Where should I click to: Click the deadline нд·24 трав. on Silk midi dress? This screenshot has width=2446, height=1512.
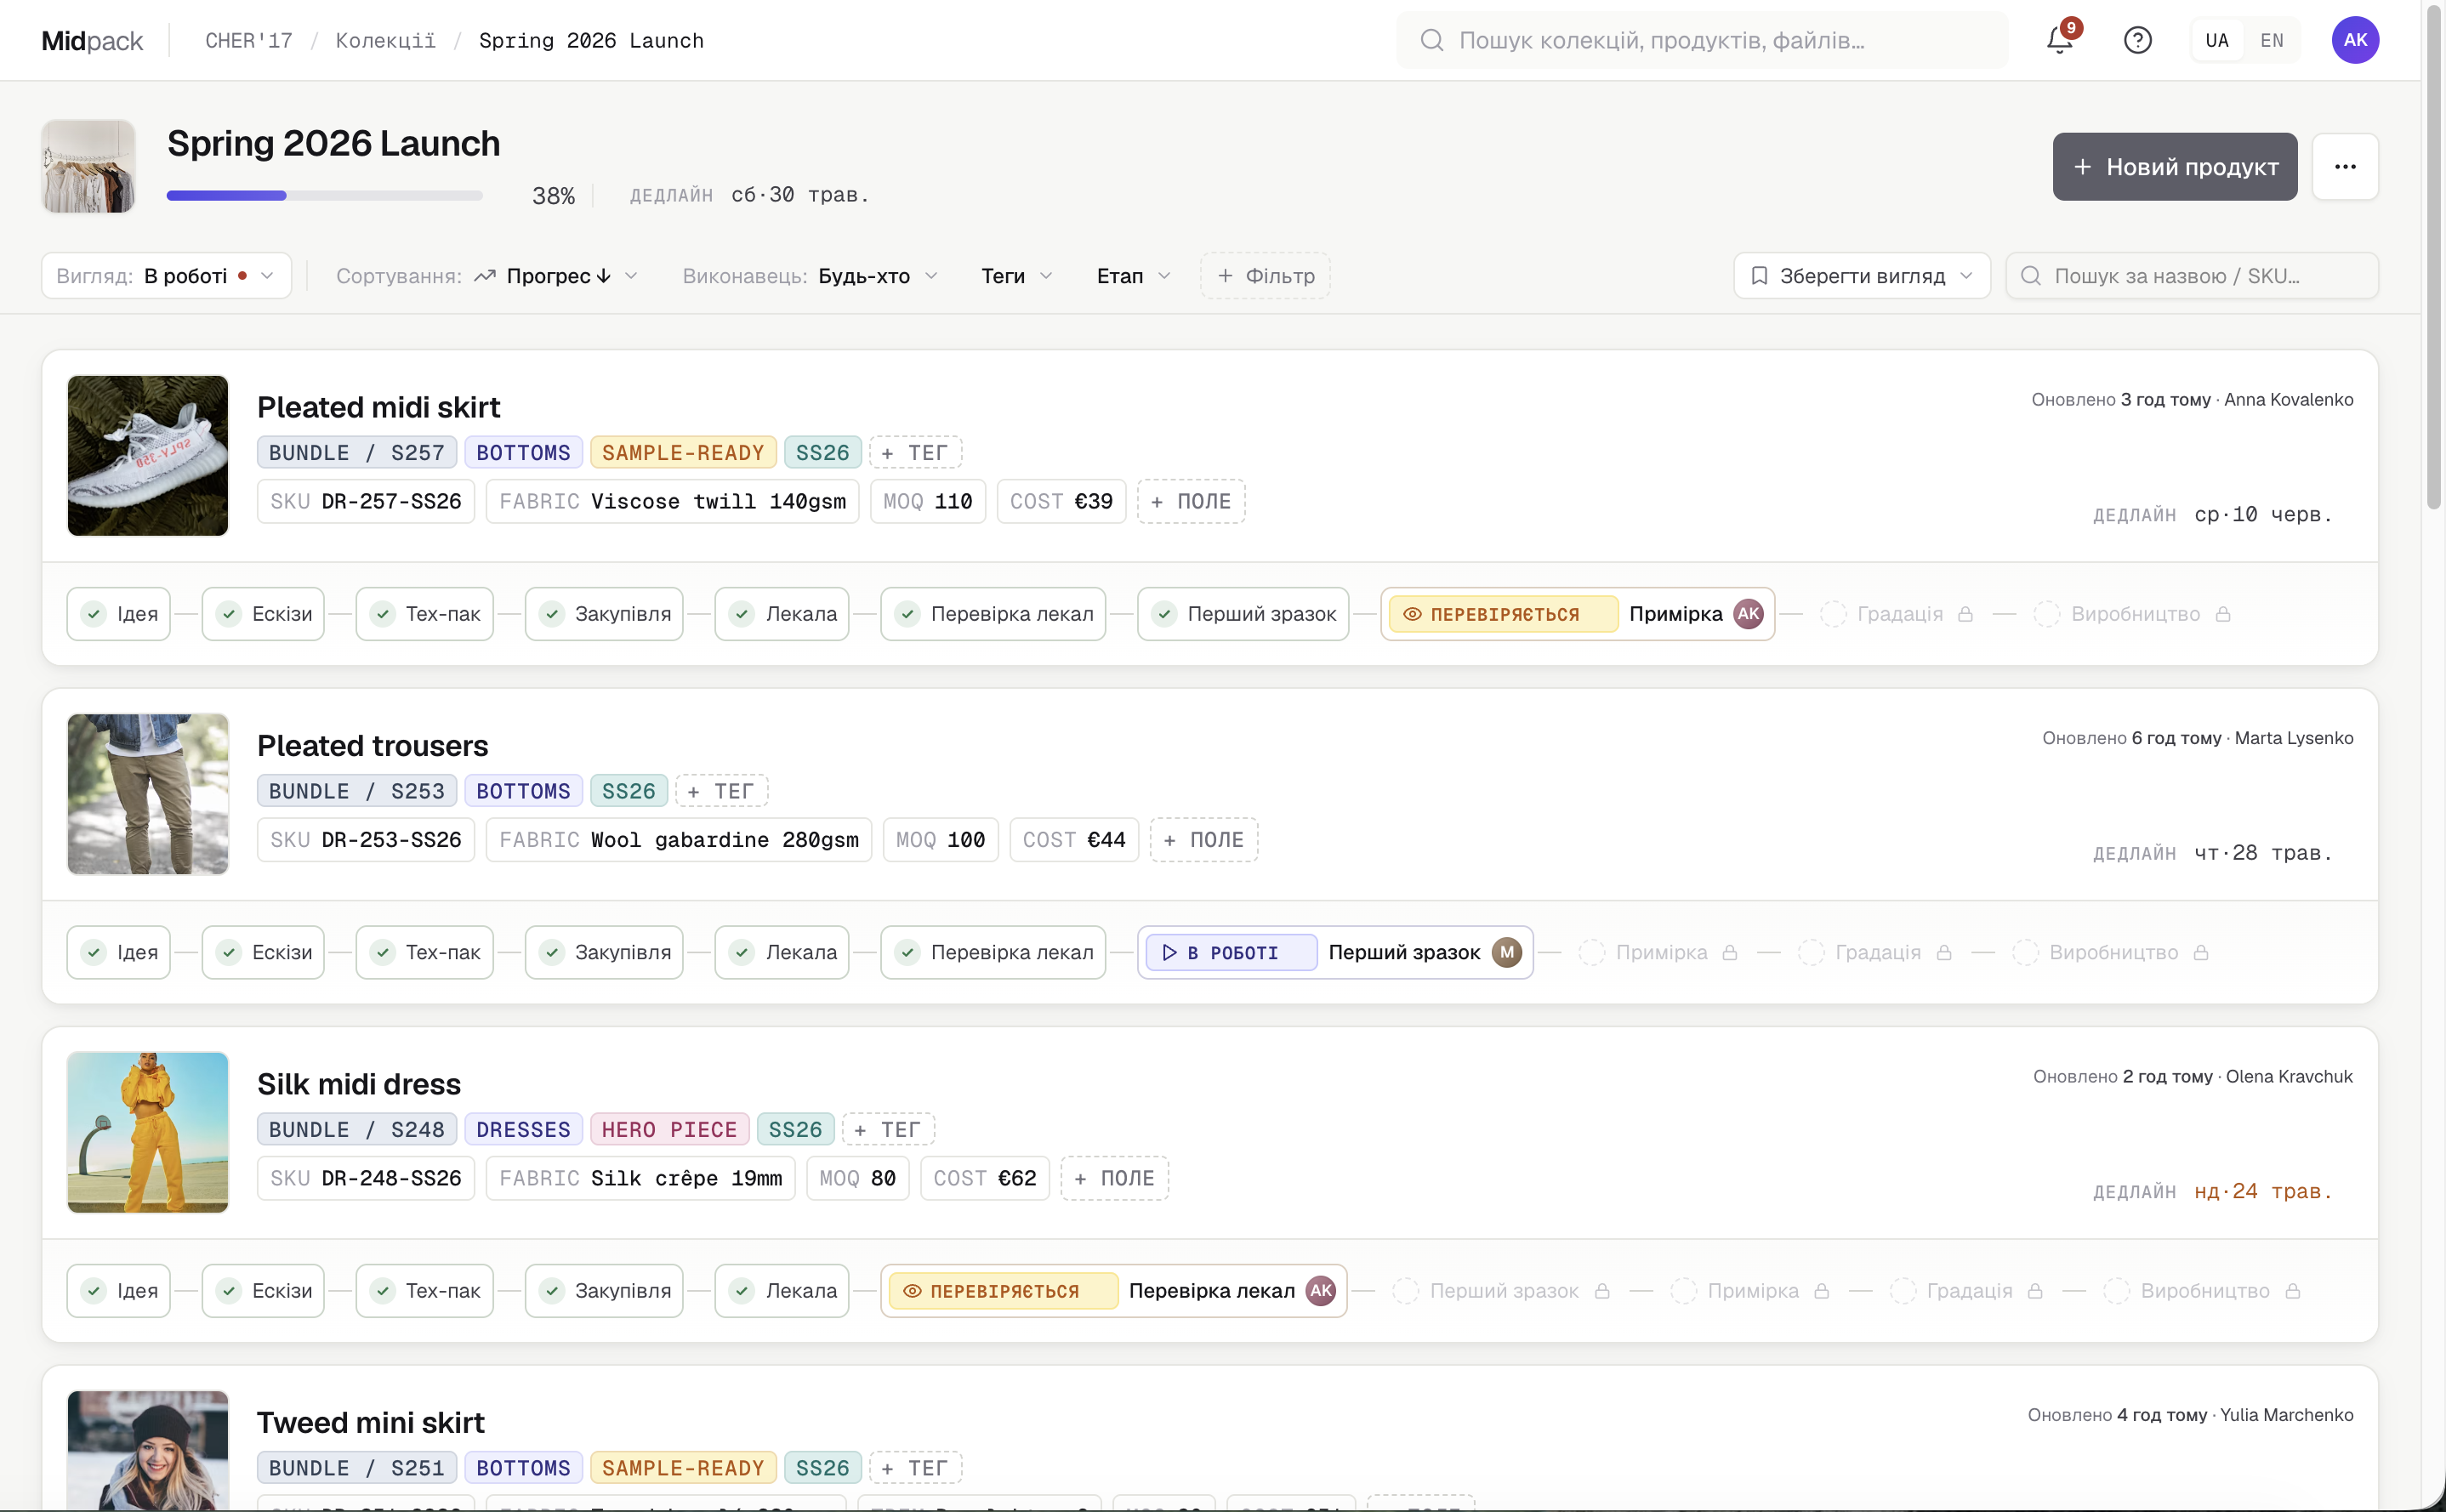pyautogui.click(x=2263, y=1192)
